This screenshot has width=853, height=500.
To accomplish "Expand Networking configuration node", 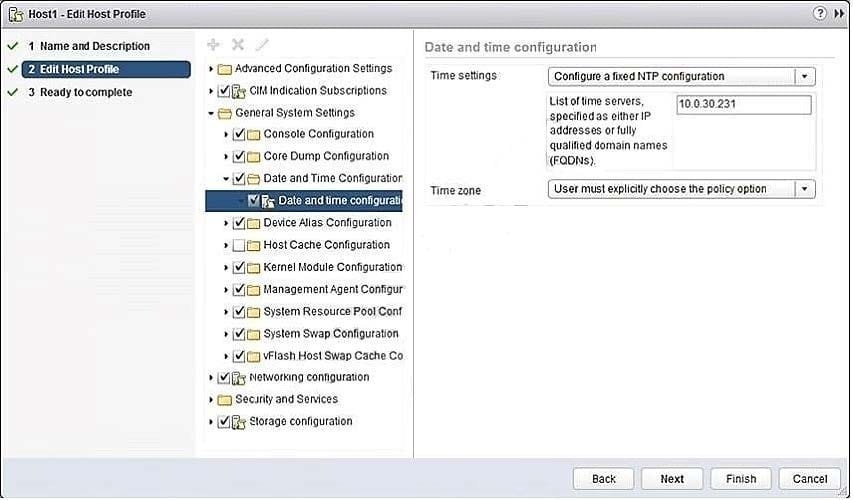I will (211, 378).
